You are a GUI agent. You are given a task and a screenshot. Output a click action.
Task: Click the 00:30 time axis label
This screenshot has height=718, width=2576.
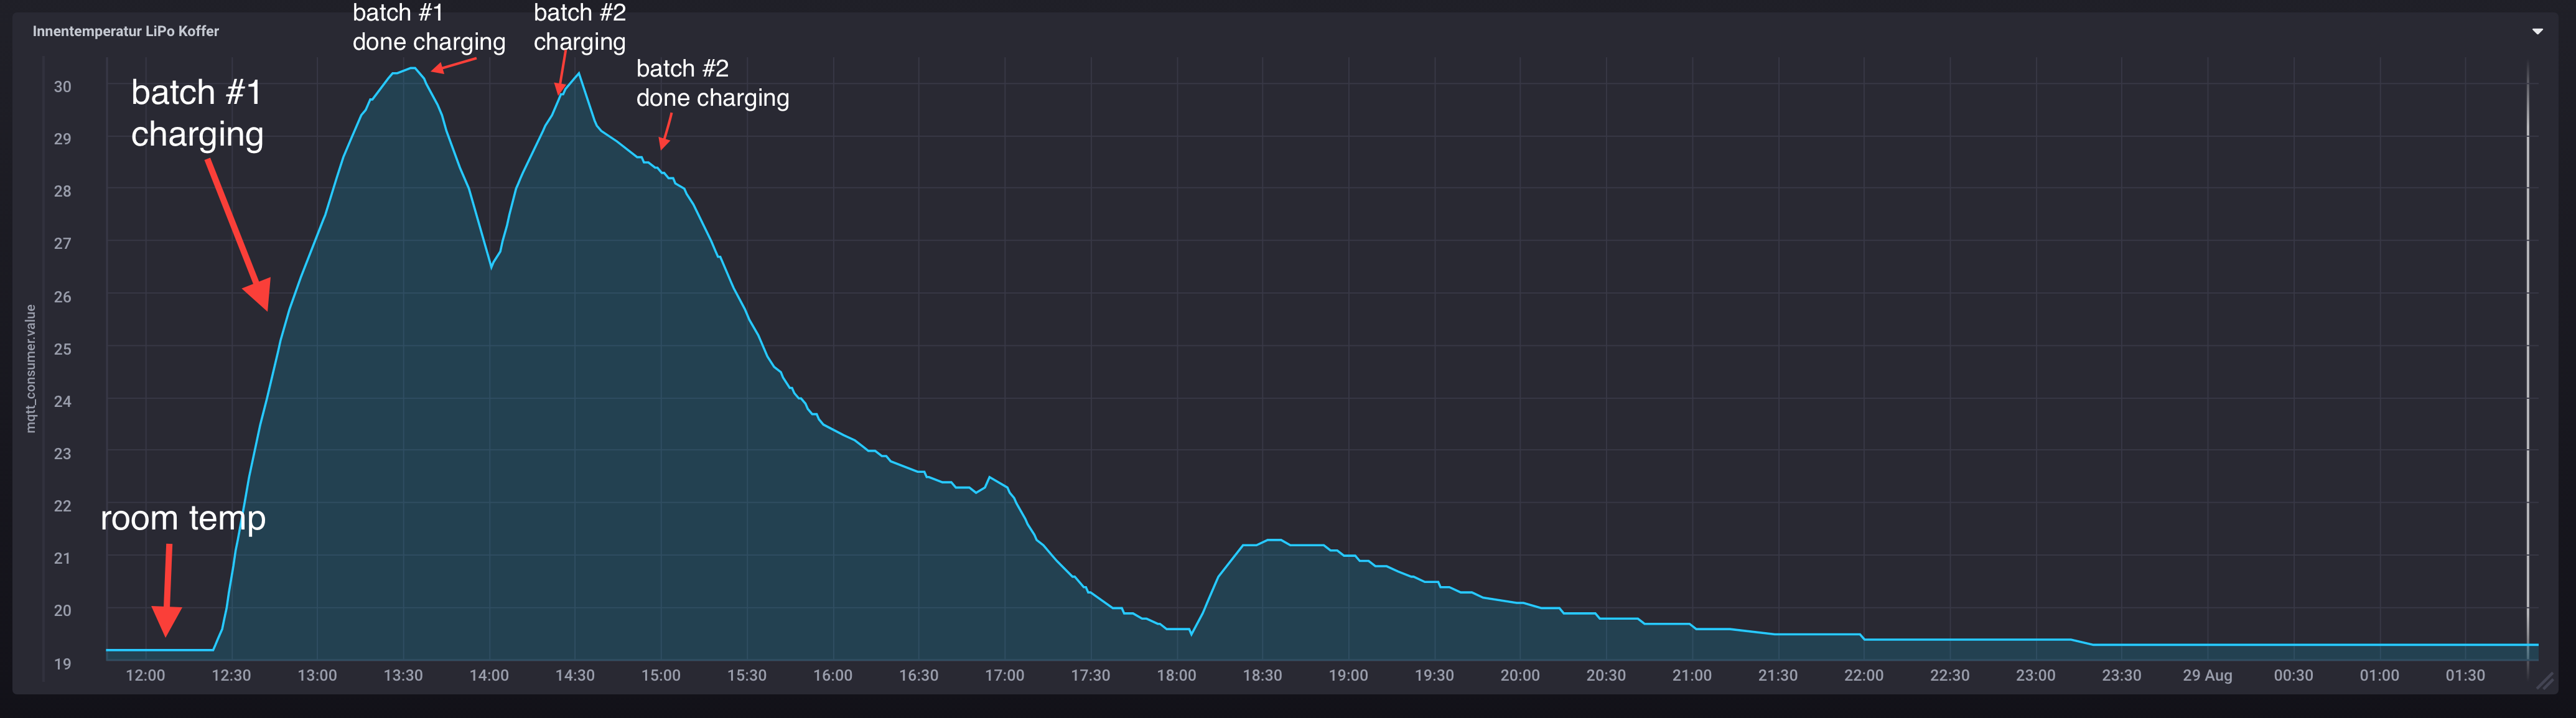[x=2294, y=675]
